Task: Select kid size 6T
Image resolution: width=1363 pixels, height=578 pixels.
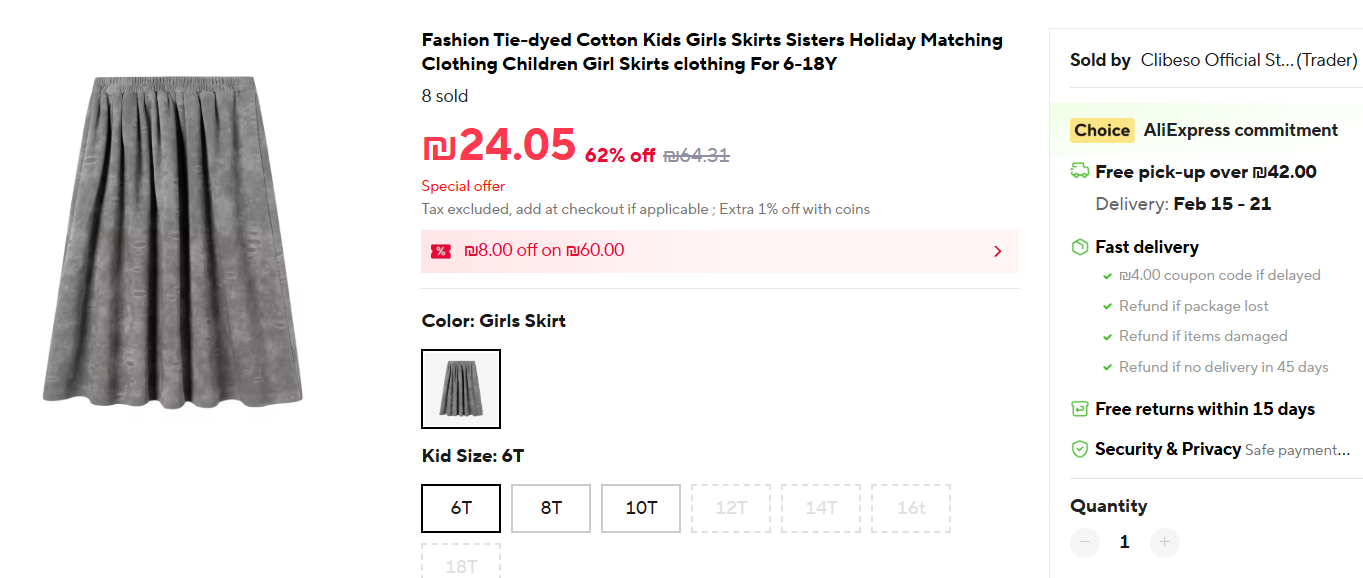Action: pyautogui.click(x=461, y=508)
